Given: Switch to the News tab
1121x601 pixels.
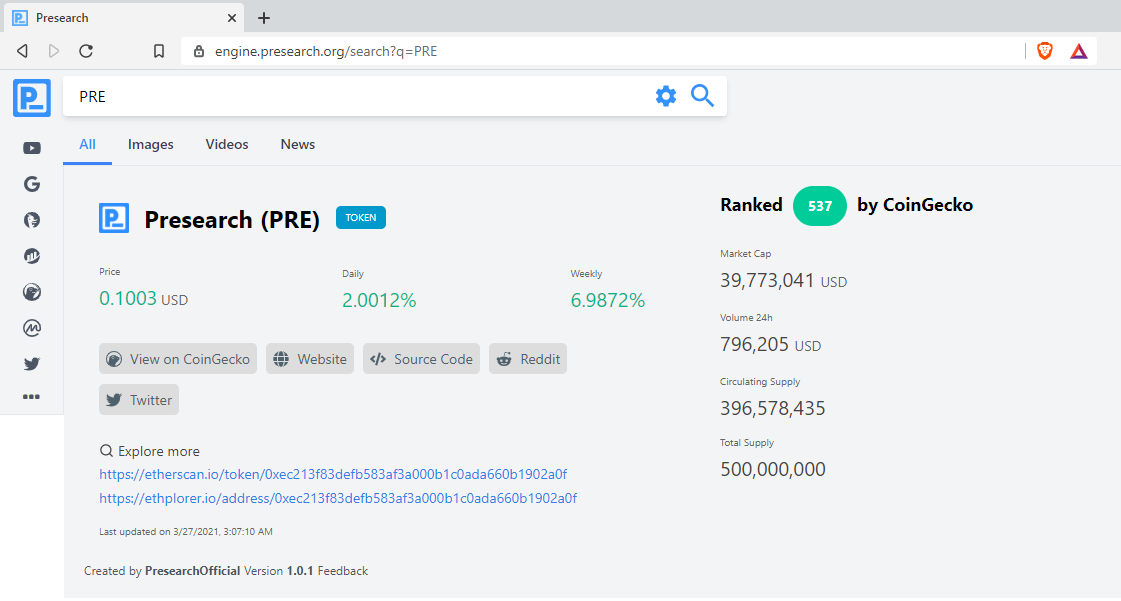Looking at the screenshot, I should [x=297, y=144].
